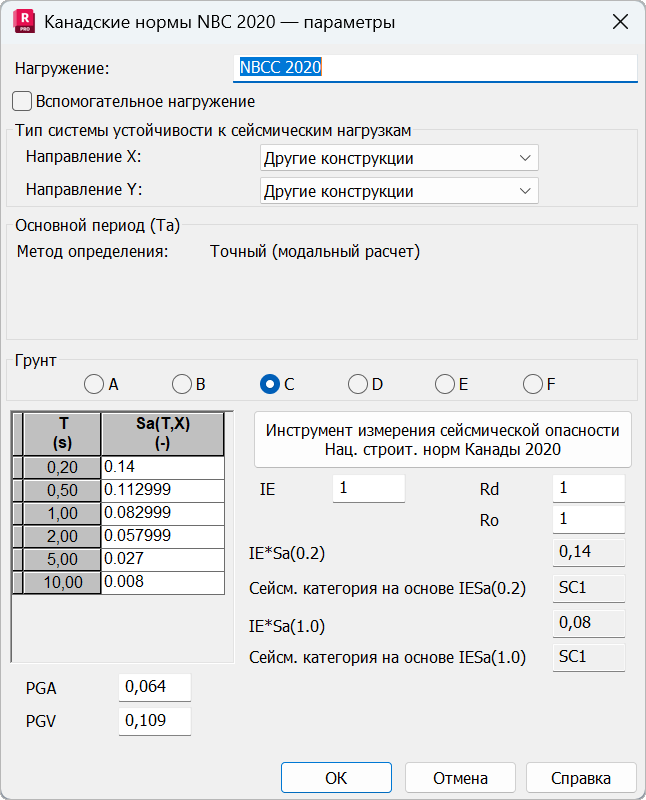
Task: Click the Sa cell with value 0.112999
Action: click(163, 490)
